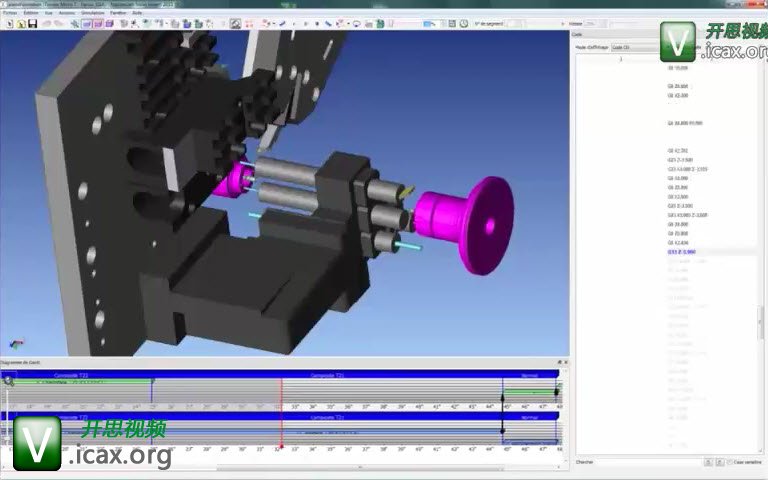Image resolution: width=768 pixels, height=480 pixels.
Task: Click second search button beside Chercher field
Action: [720, 462]
